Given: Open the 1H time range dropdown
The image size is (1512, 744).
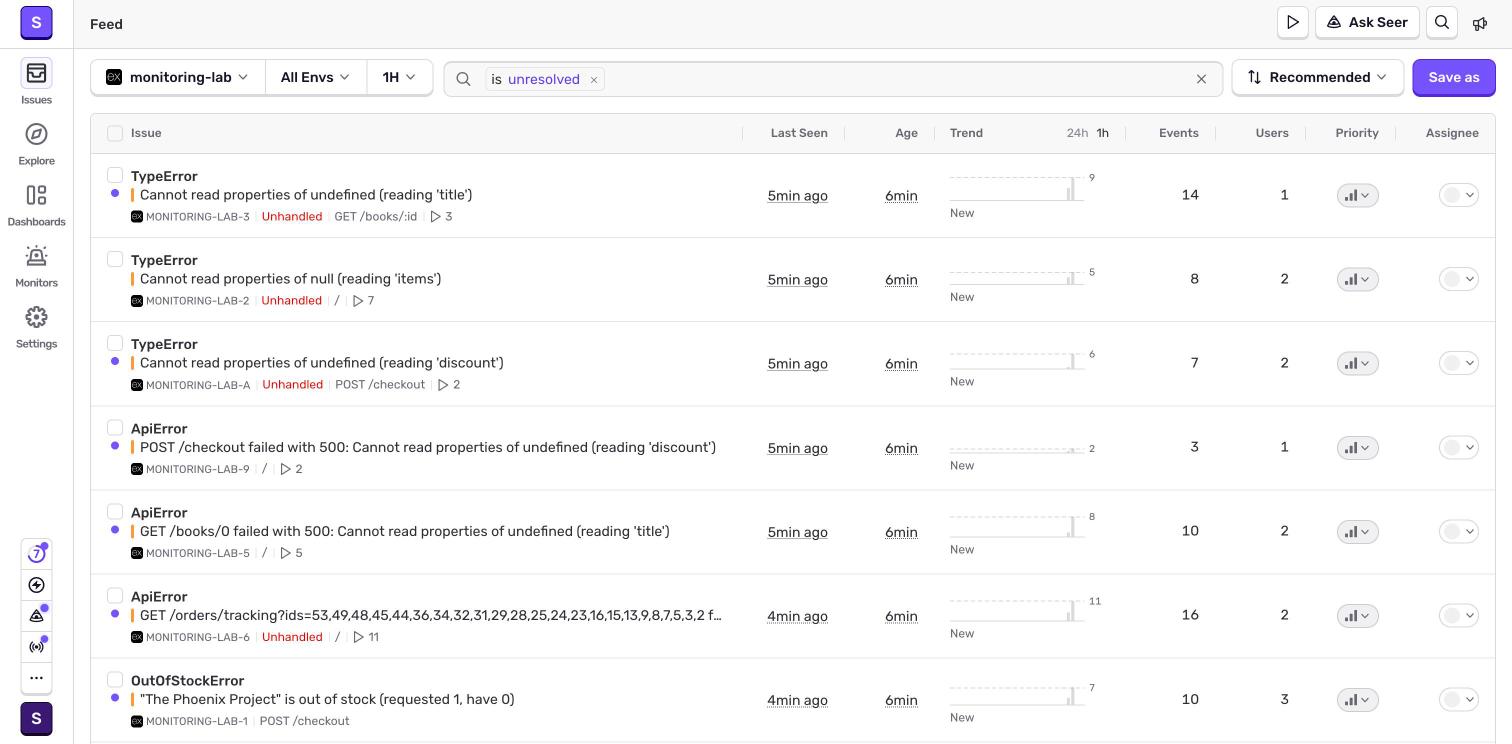Looking at the screenshot, I should pyautogui.click(x=399, y=77).
